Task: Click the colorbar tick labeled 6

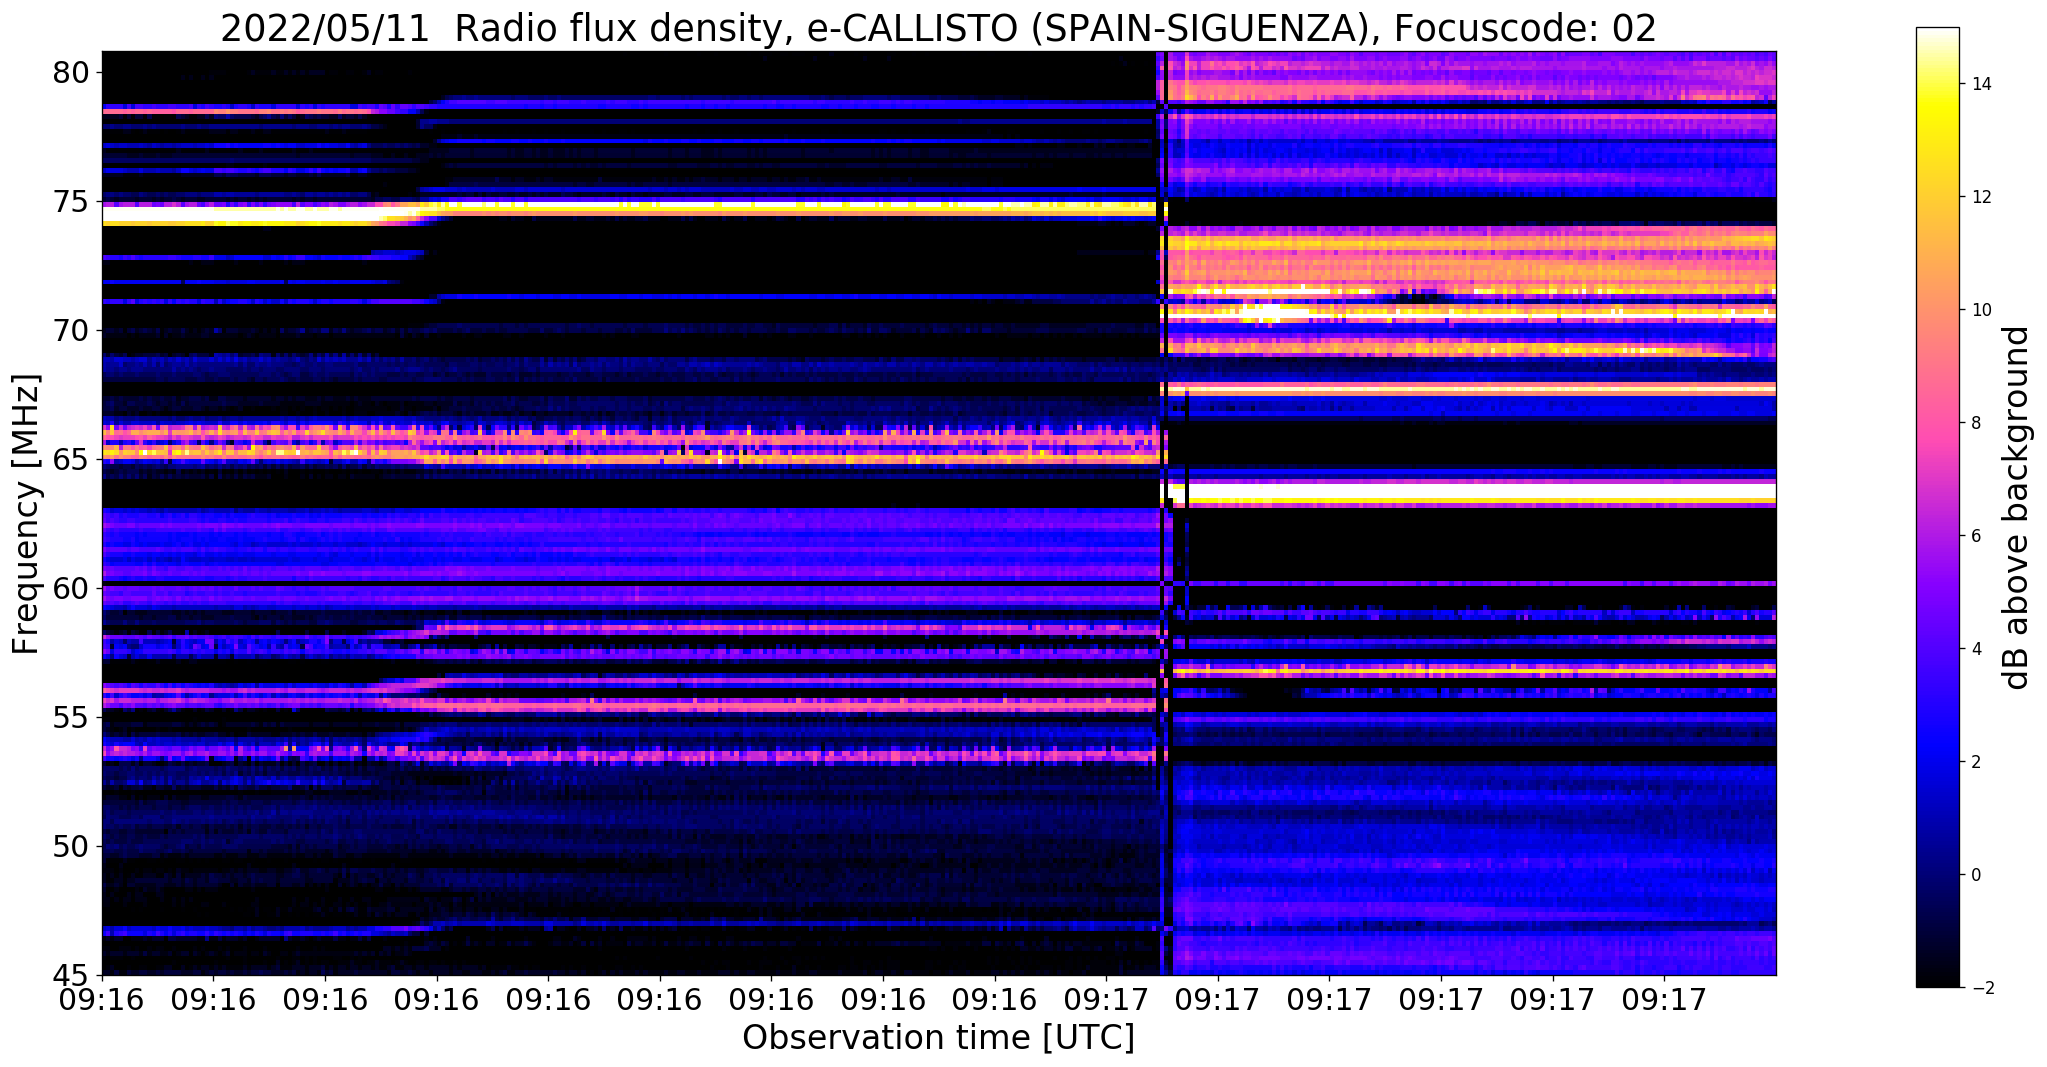Action: coord(1975,536)
